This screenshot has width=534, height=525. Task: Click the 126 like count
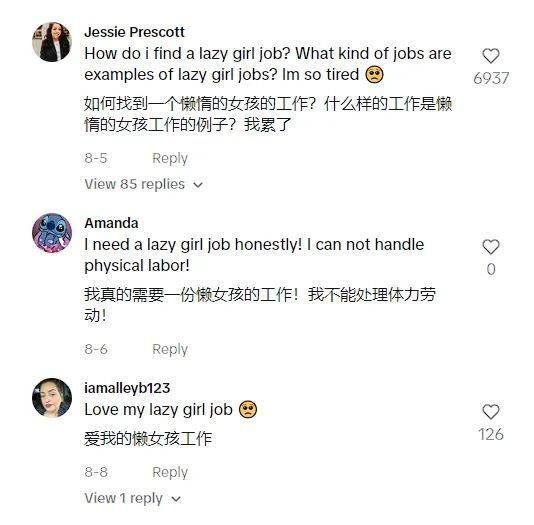tap(491, 434)
